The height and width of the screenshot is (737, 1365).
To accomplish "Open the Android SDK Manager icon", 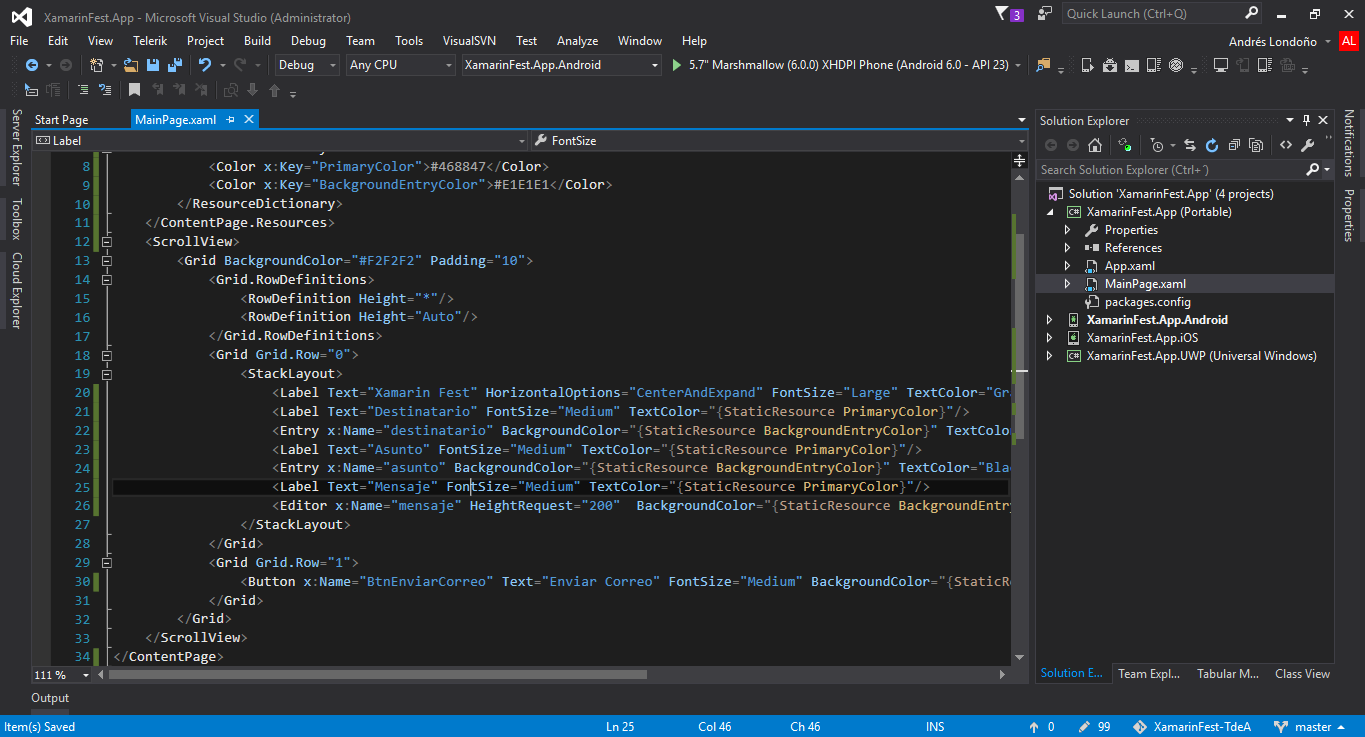I will tap(1110, 65).
